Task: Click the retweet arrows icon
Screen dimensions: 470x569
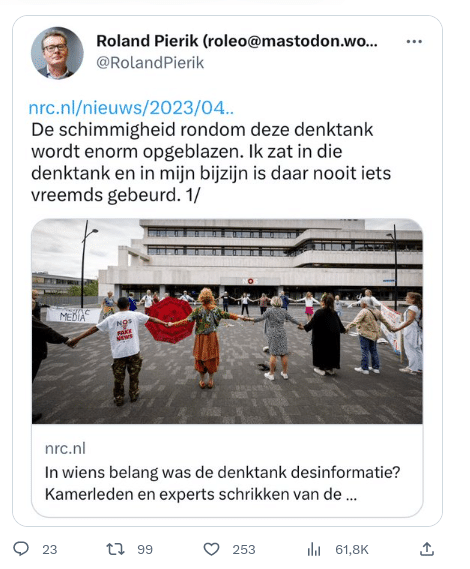Action: click(x=115, y=549)
